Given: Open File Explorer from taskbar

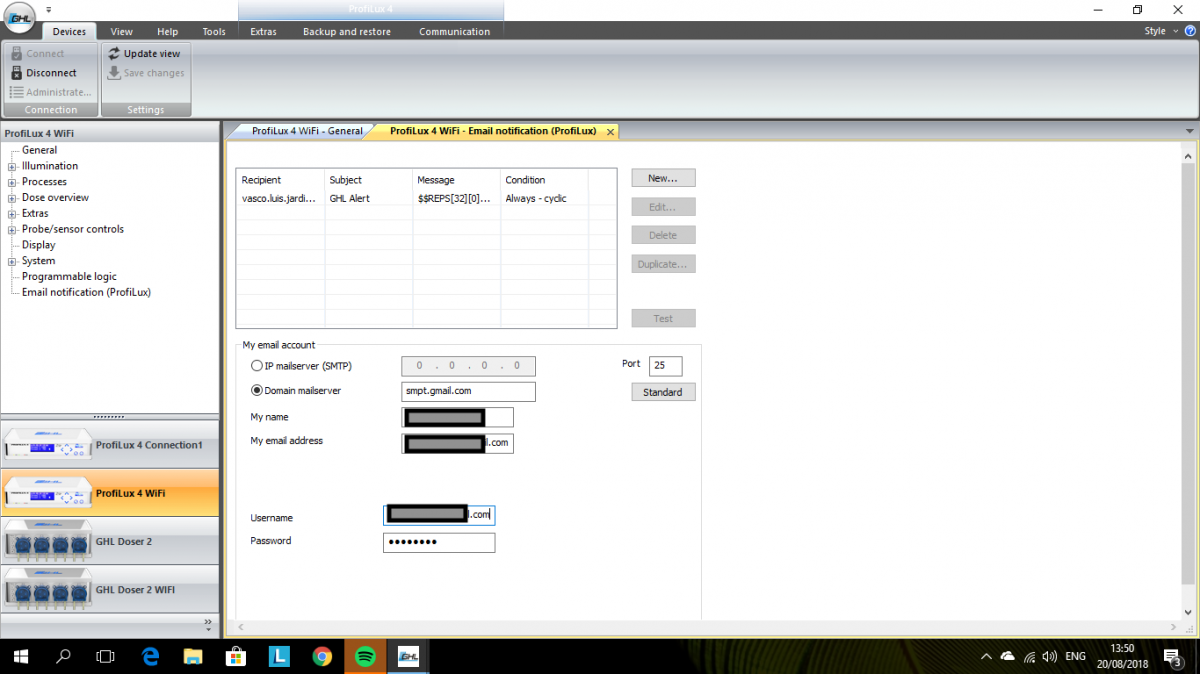Looking at the screenshot, I should 194,657.
